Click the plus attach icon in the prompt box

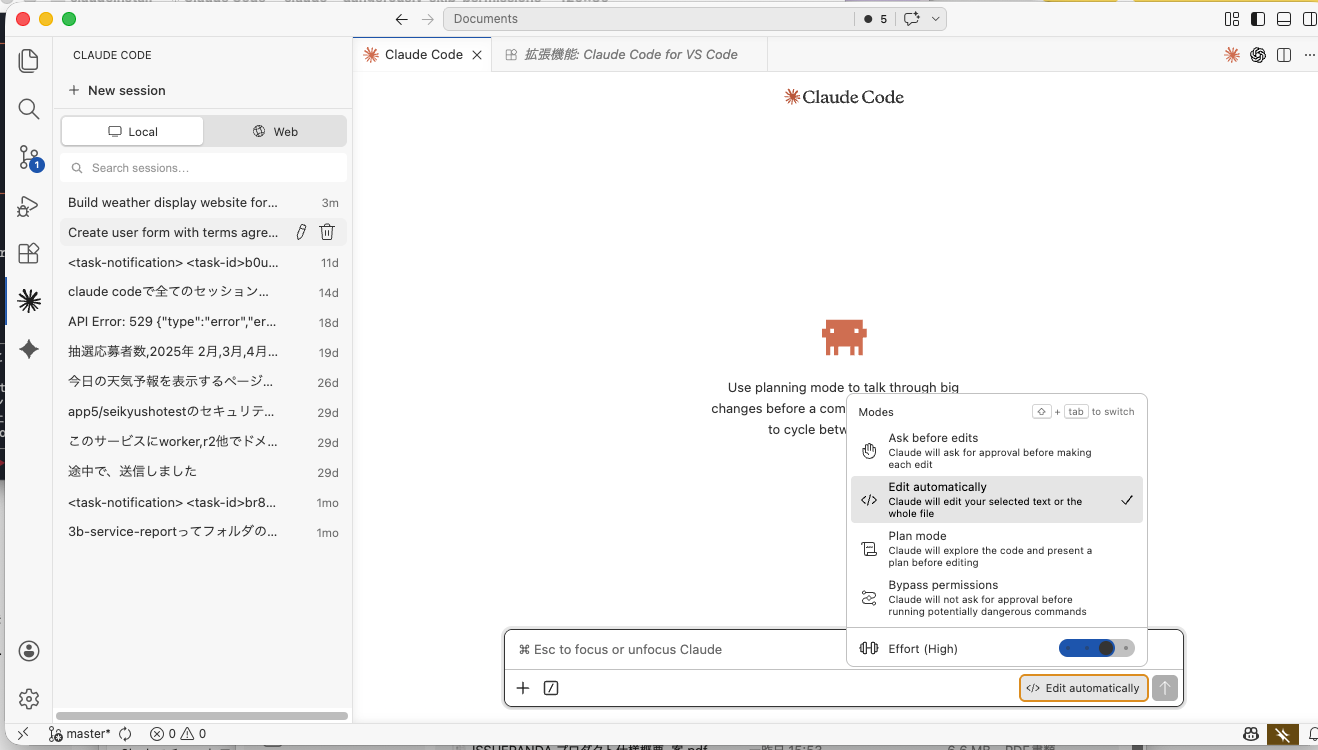pyautogui.click(x=523, y=688)
